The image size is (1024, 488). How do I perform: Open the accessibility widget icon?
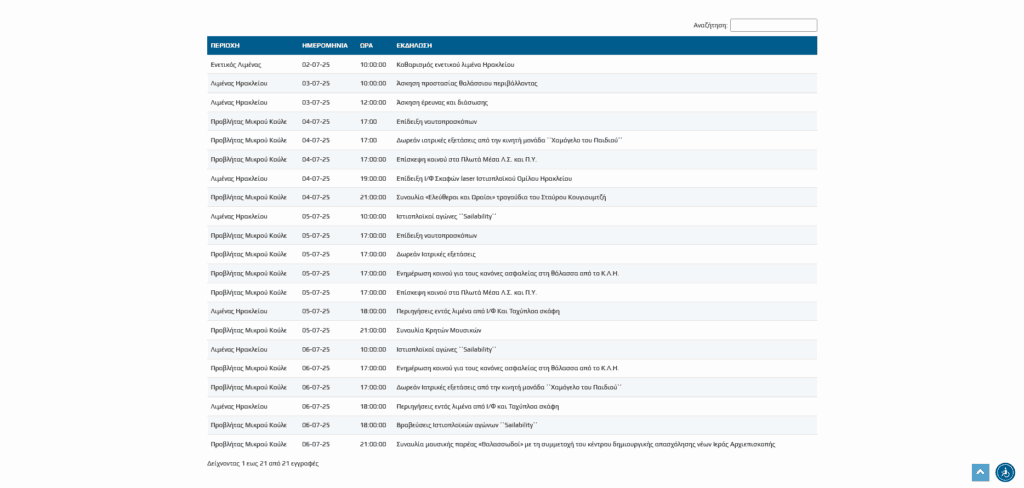coord(1005,472)
